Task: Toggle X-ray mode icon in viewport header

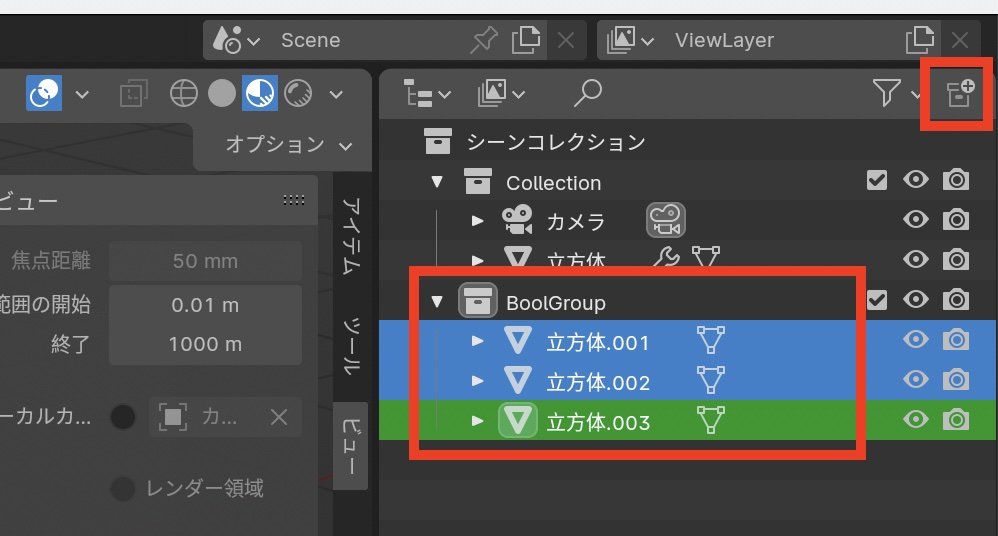Action: coord(132,94)
